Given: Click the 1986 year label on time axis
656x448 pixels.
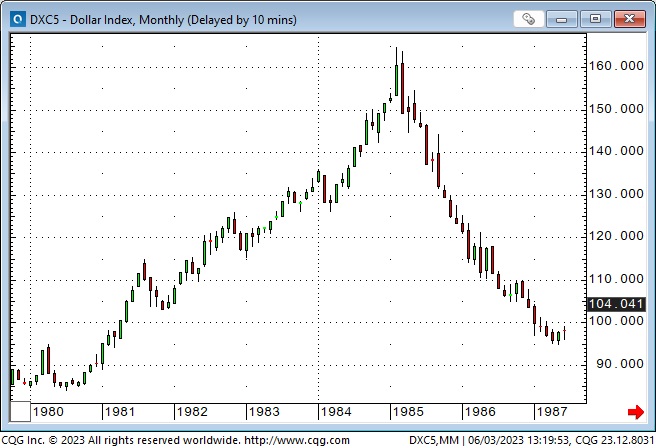Looking at the screenshot, I should point(480,412).
